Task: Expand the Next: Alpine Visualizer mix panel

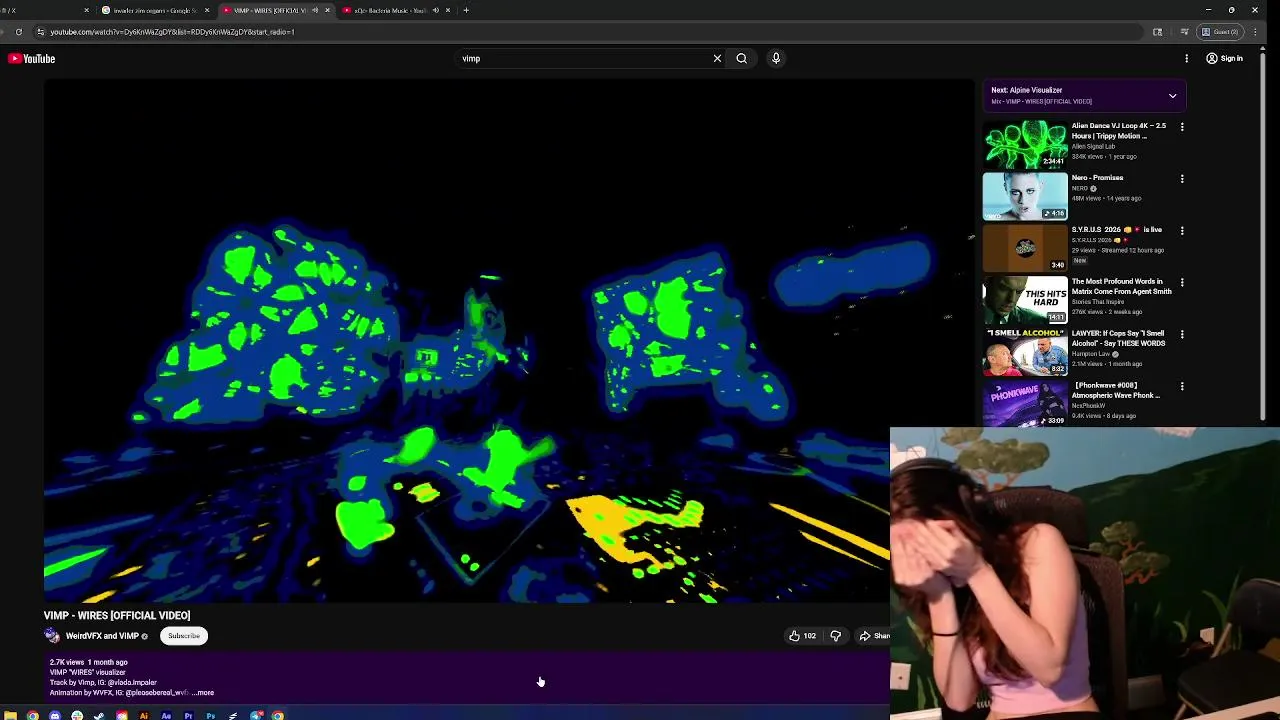Action: coord(1172,95)
